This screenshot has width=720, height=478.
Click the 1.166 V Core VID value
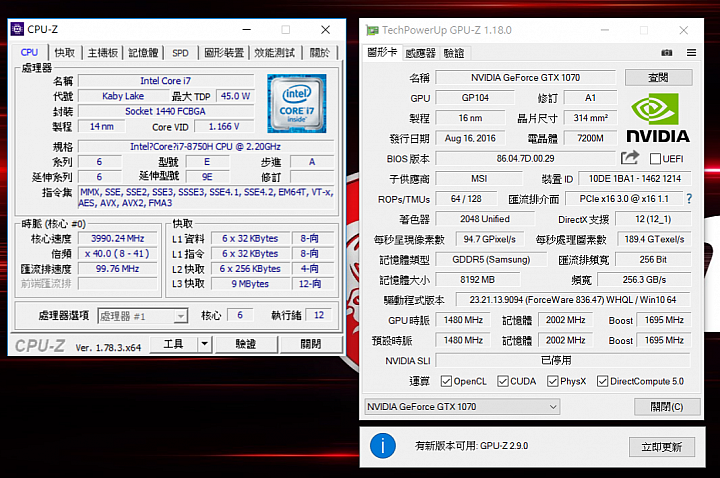click(224, 126)
